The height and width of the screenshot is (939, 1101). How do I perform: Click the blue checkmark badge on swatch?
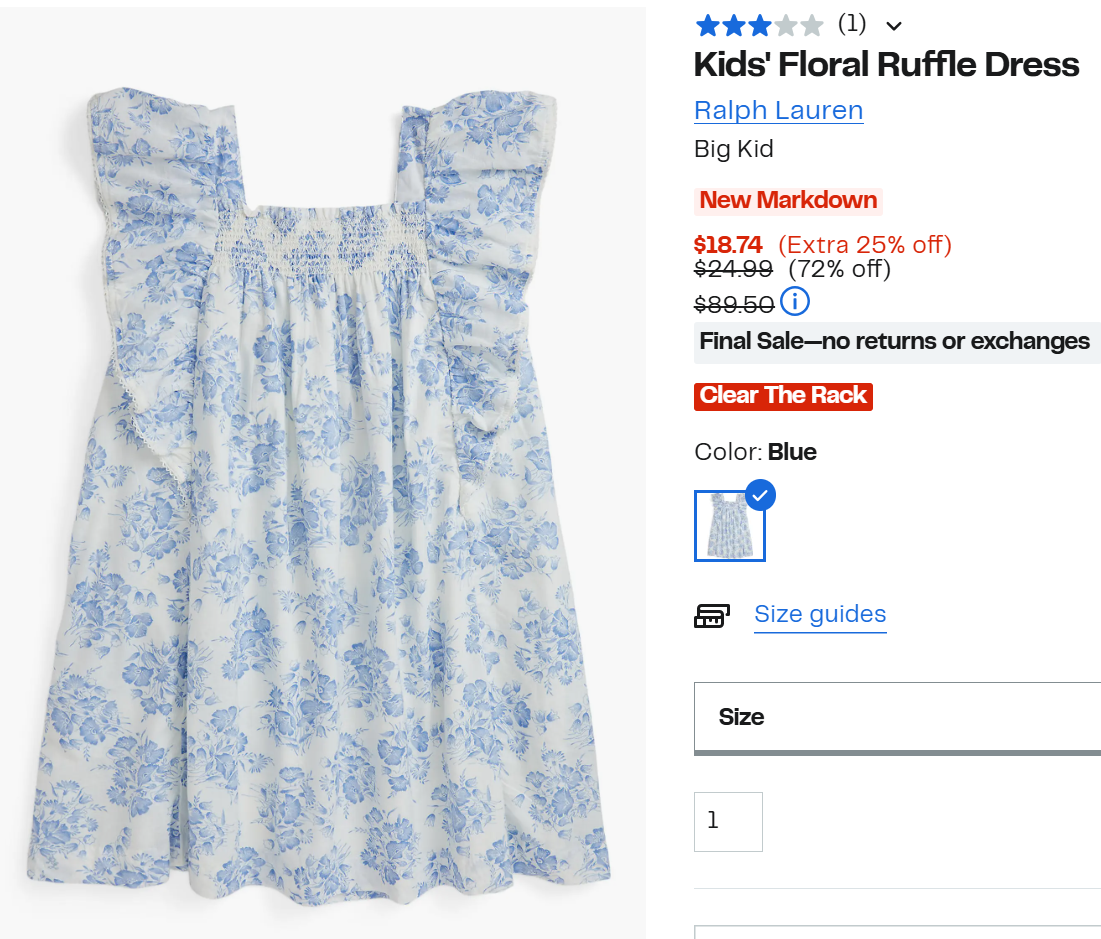pos(760,495)
